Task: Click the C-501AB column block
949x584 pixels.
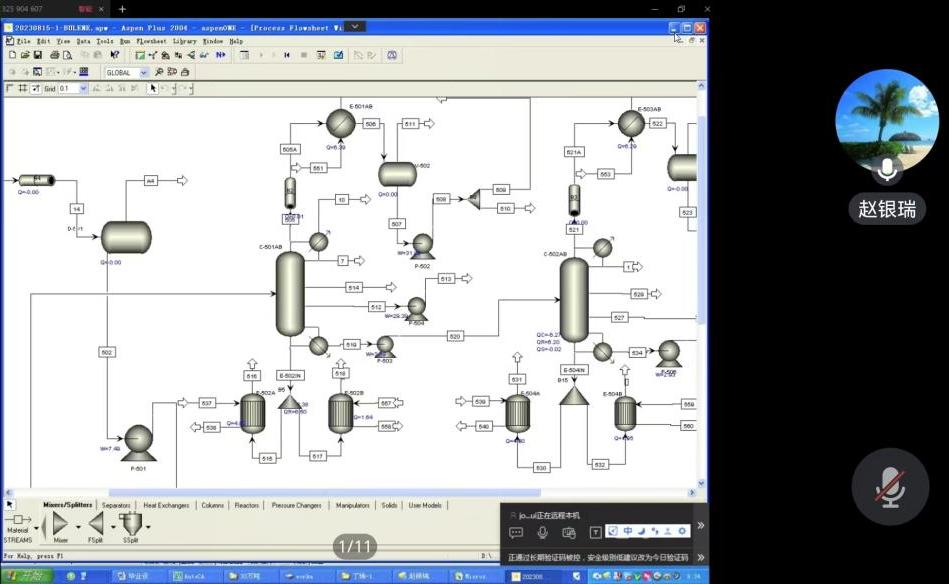Action: tap(290, 293)
